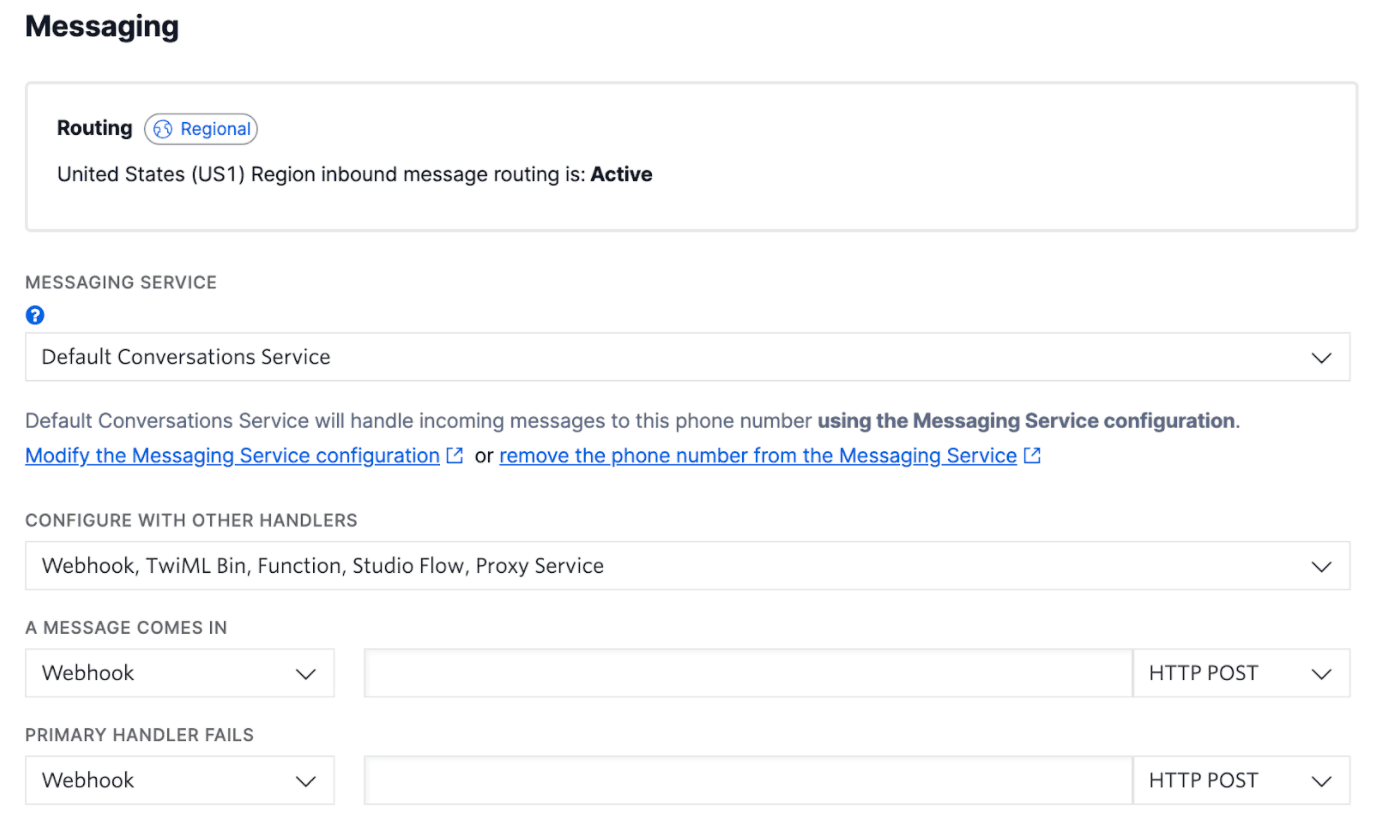Click the external link icon after "Modify the Messaging Service configuration"

[456, 455]
